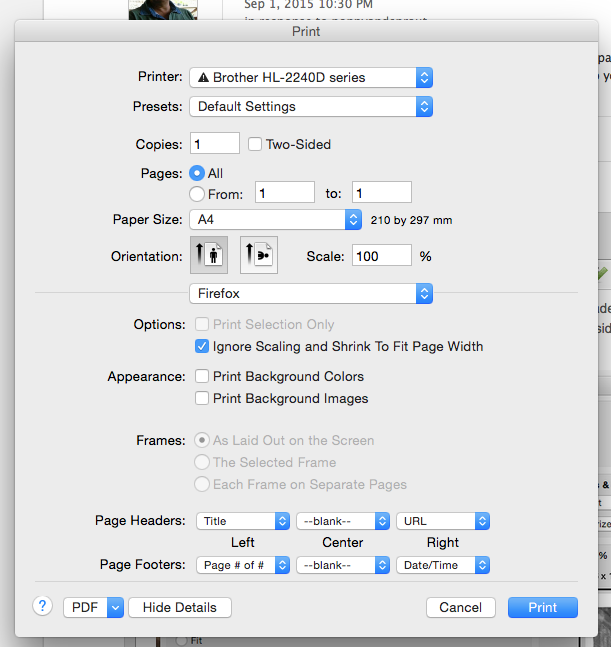Open the PDF options arrow
Image resolution: width=611 pixels, height=647 pixels.
coord(115,607)
